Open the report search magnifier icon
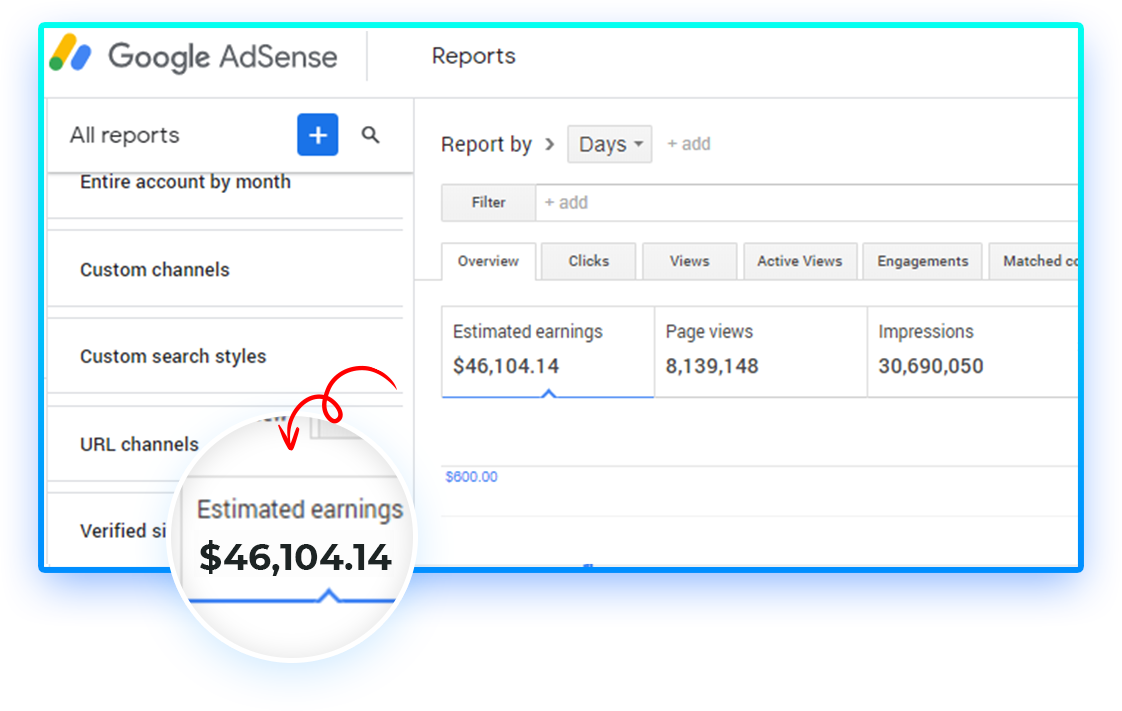The height and width of the screenshot is (711, 1122). [370, 134]
